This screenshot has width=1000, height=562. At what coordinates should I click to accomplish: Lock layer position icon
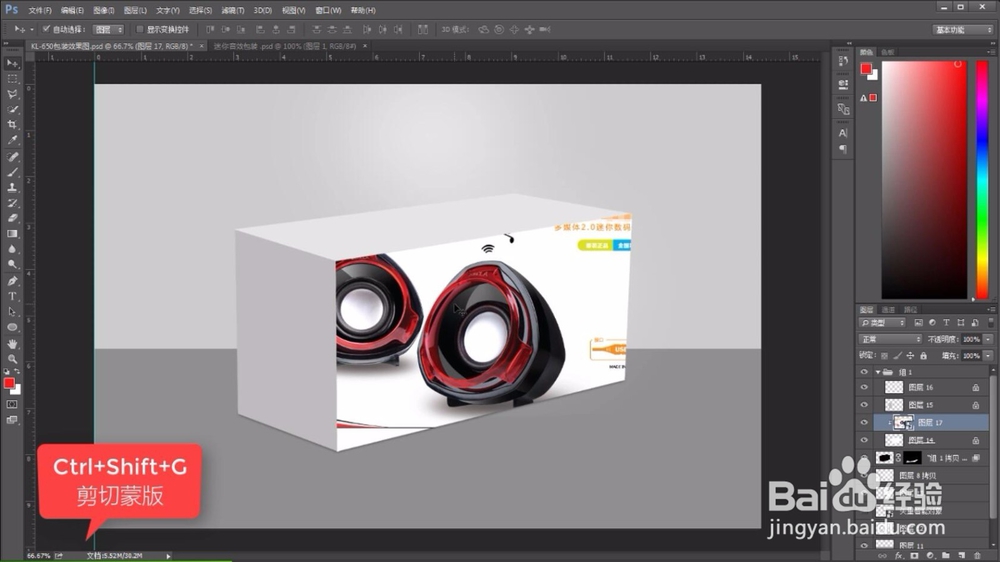pos(911,356)
